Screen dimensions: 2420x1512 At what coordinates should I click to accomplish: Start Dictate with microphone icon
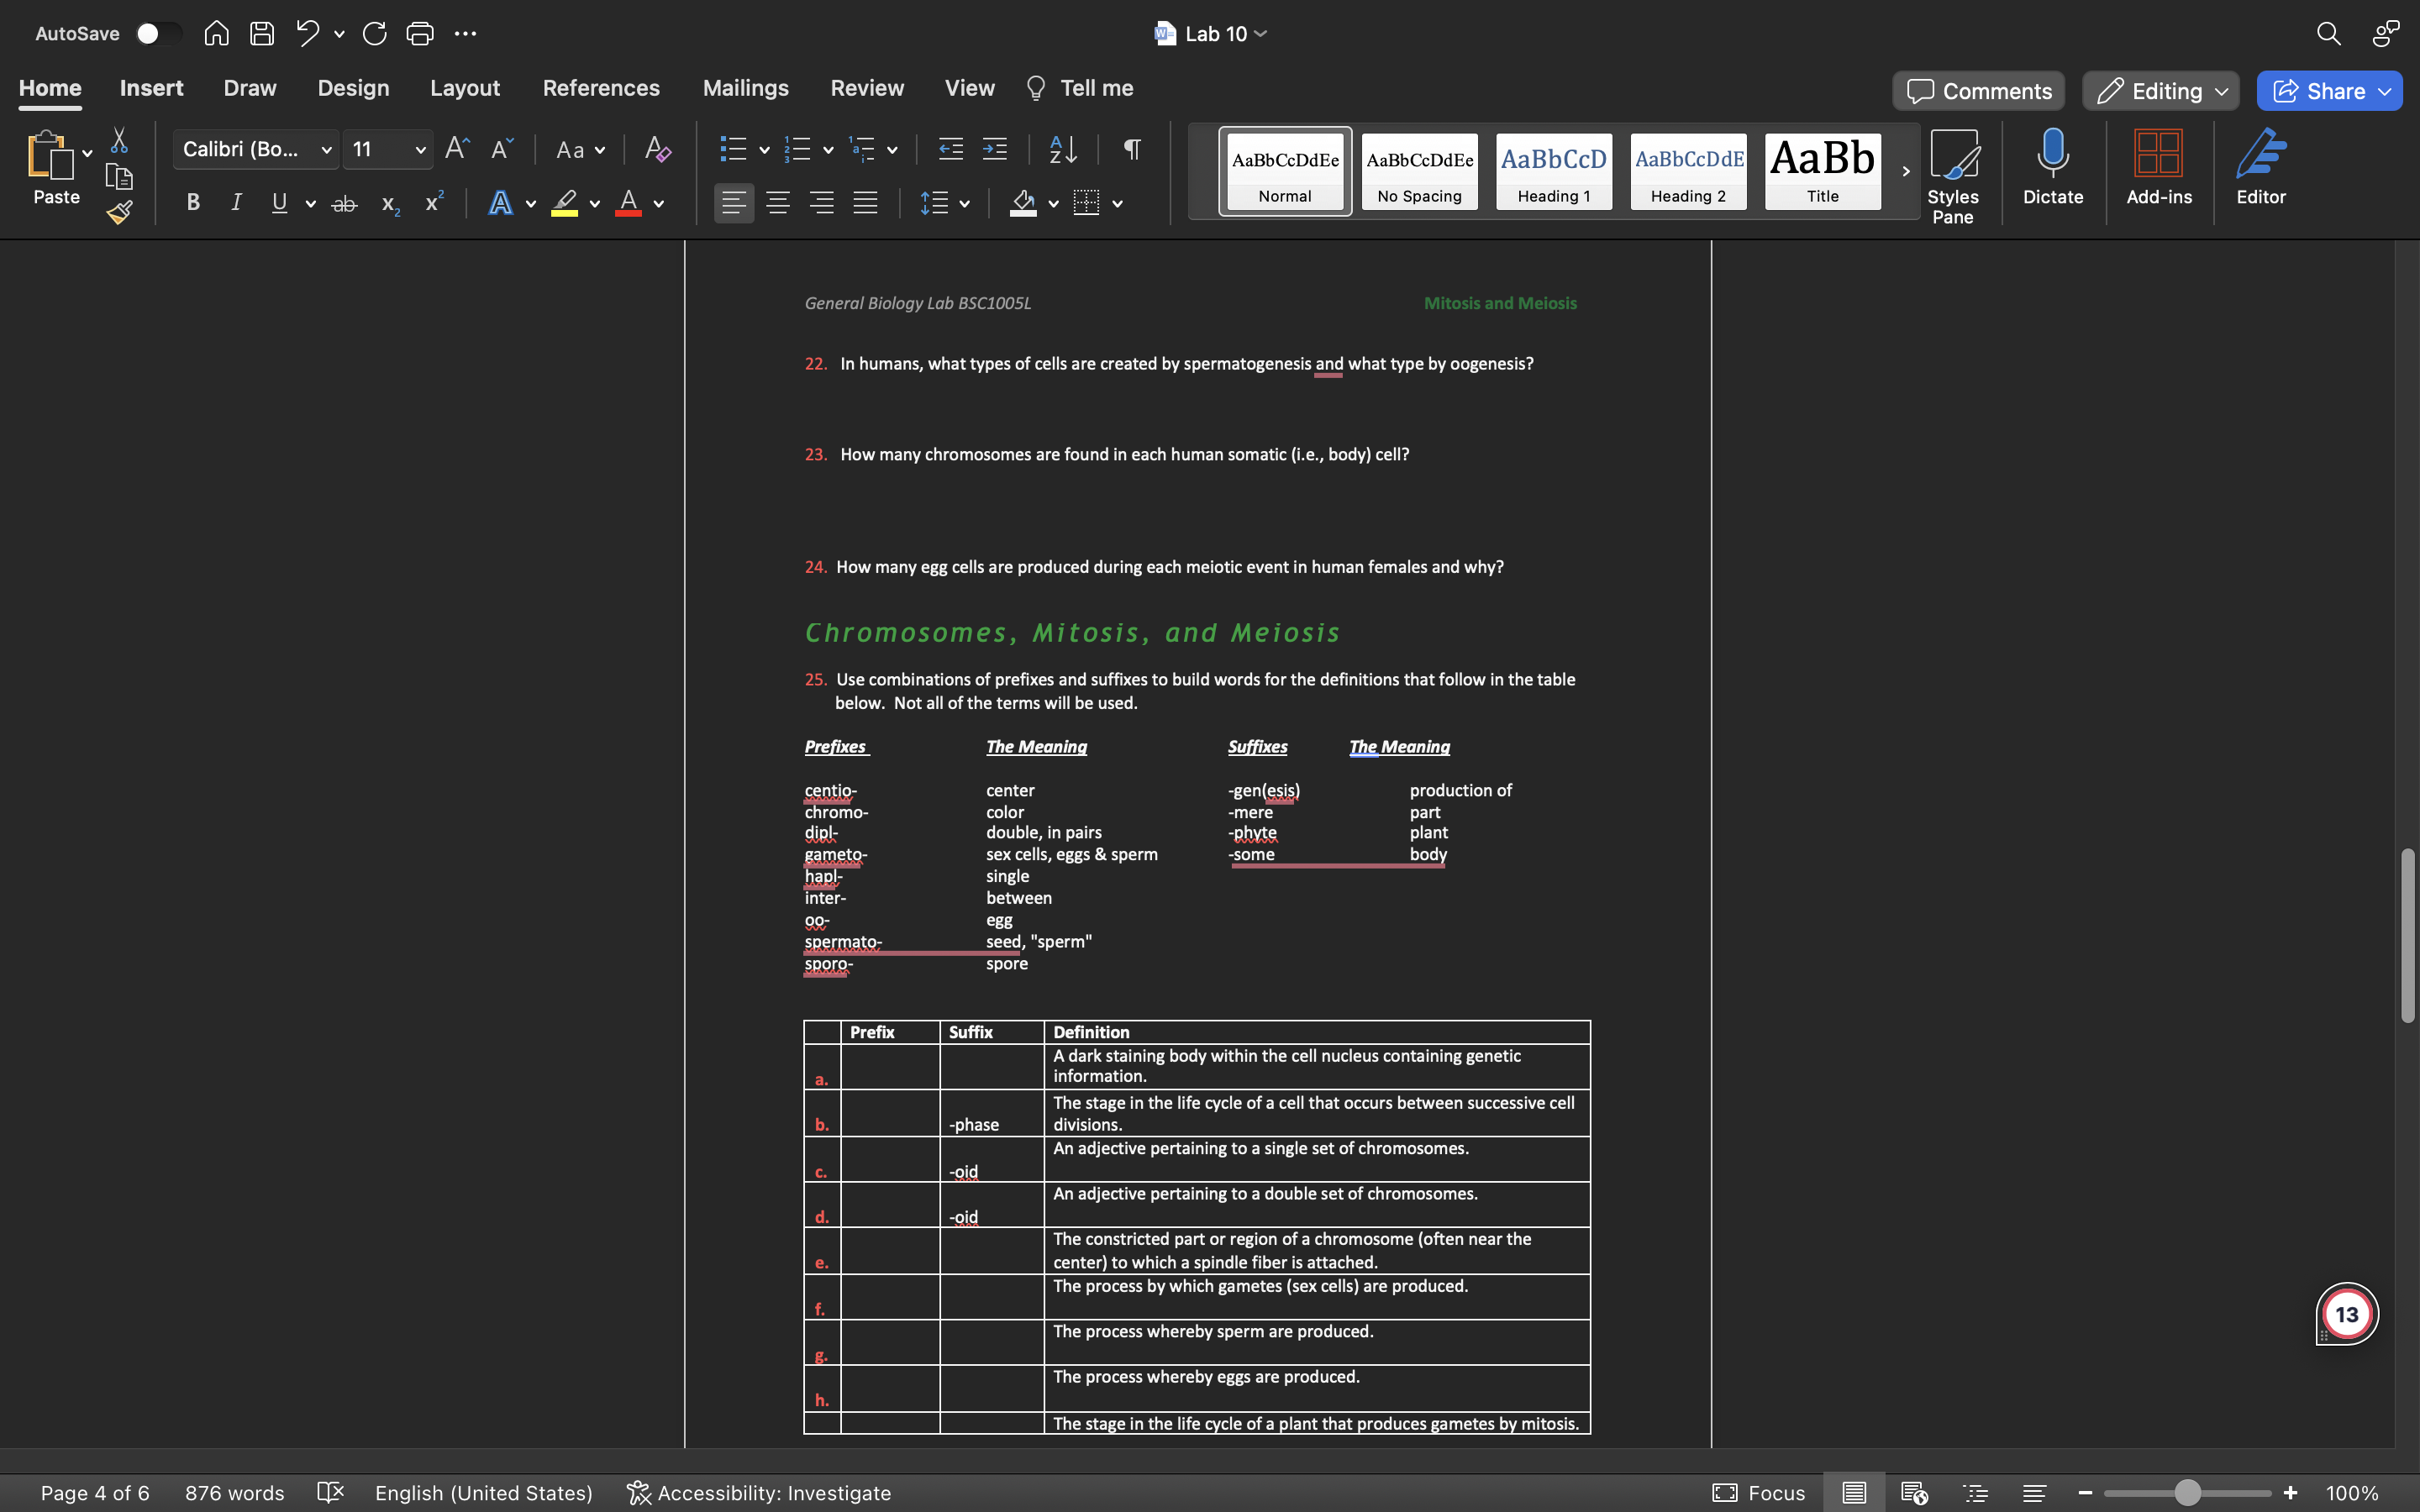pos(2052,166)
